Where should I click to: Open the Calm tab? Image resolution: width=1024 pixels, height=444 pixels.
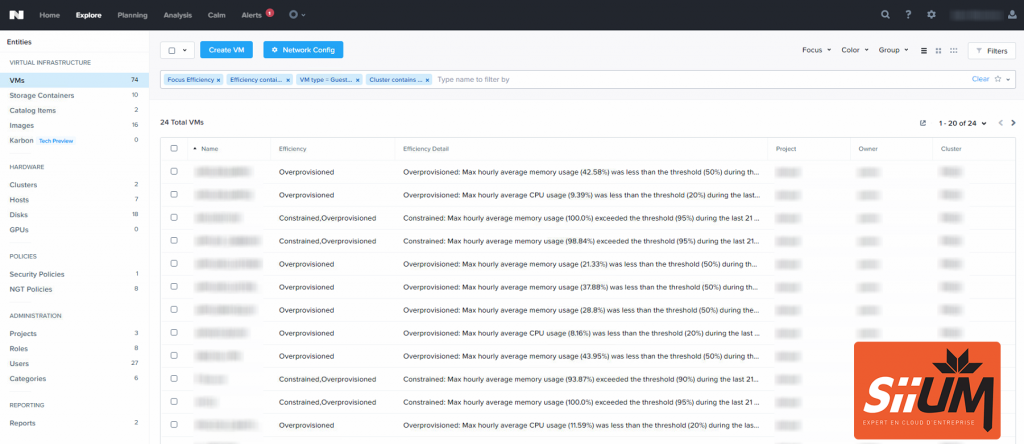(217, 15)
